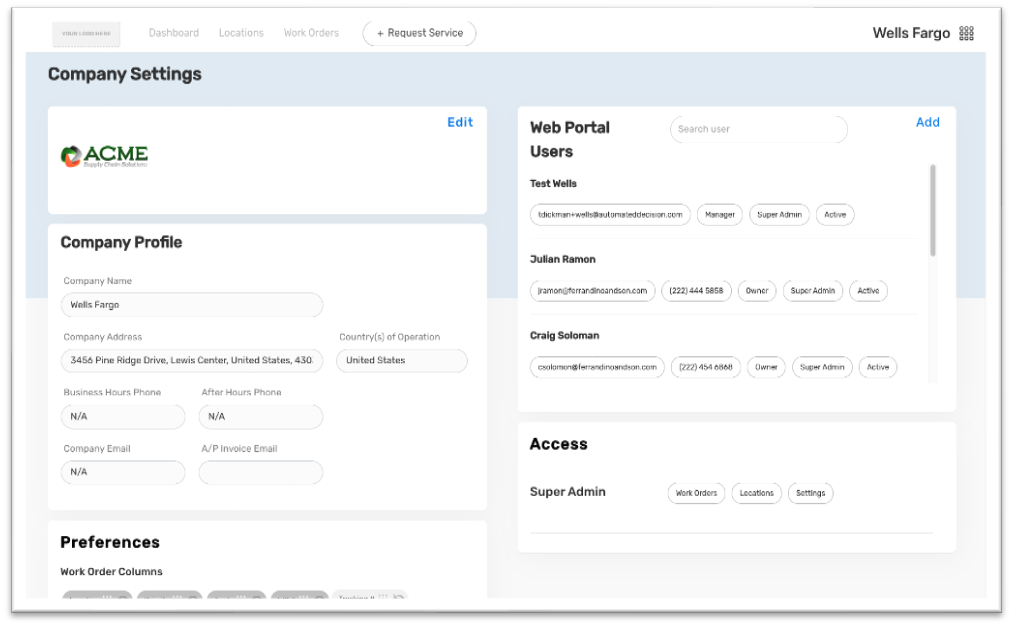Click the Business Hours Phone field
Viewport: 1012px width, 625px height.
pos(123,416)
